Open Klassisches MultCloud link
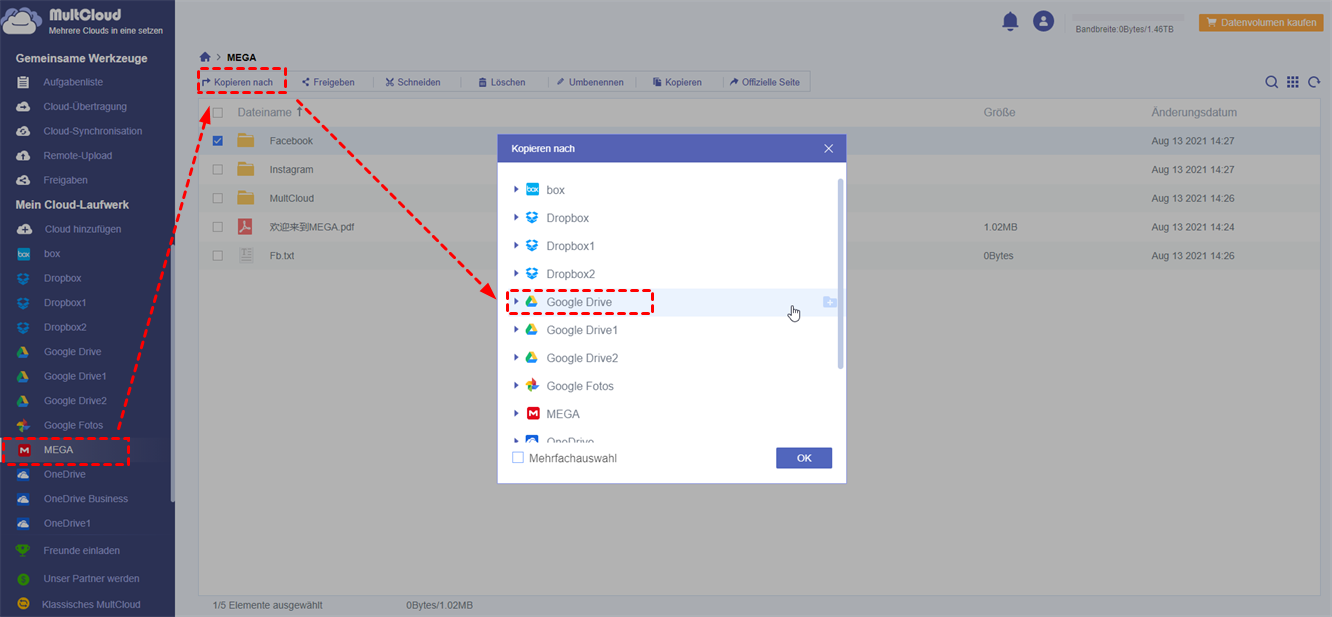This screenshot has width=1332, height=617. pyautogui.click(x=91, y=604)
